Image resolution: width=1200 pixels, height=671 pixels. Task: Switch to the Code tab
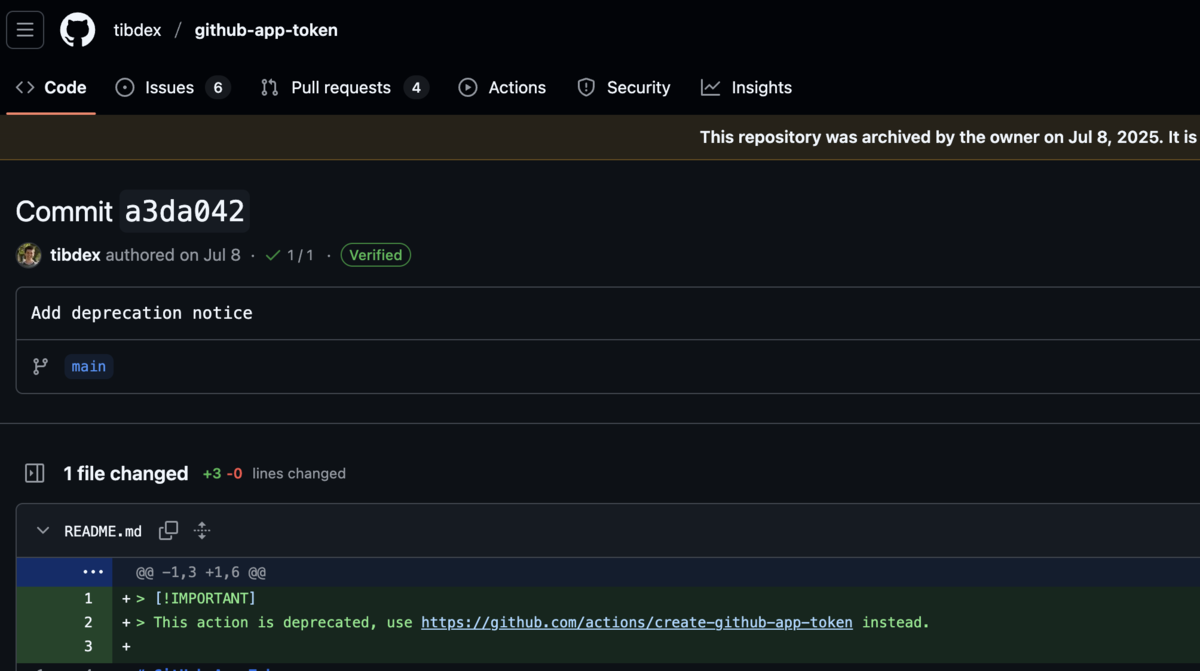pos(51,88)
